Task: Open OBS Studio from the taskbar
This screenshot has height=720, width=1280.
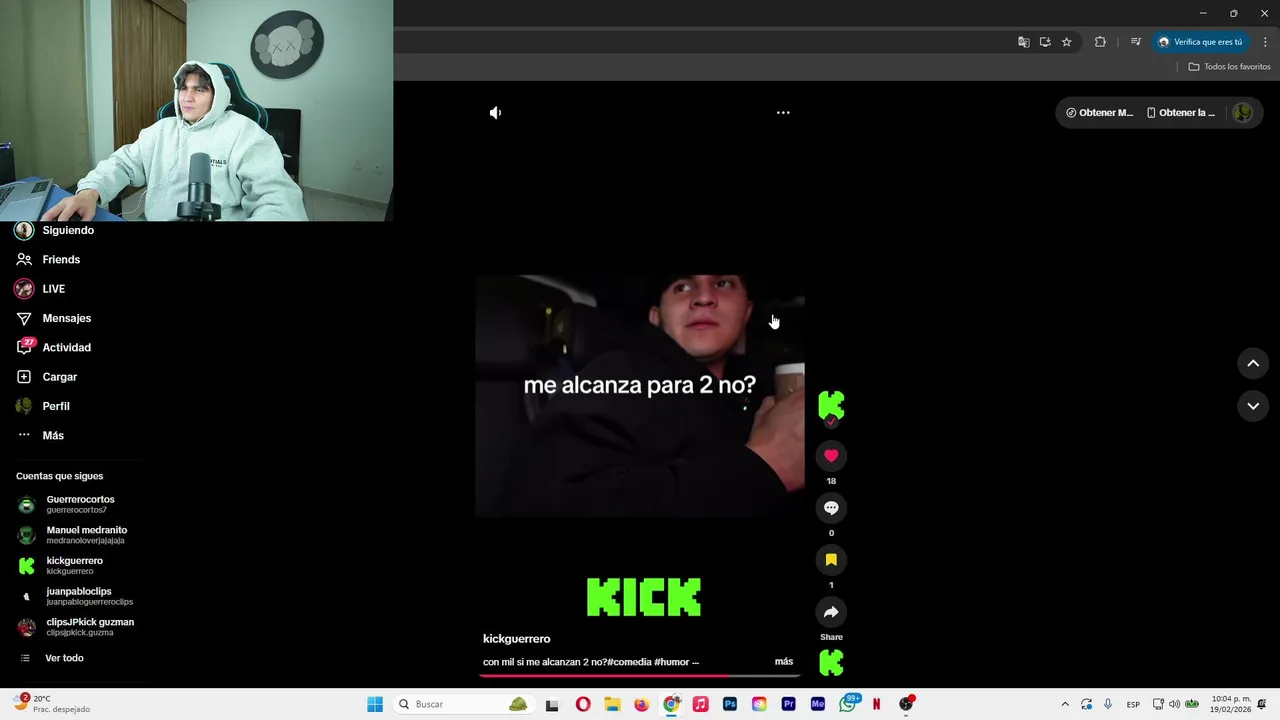Action: pos(906,704)
